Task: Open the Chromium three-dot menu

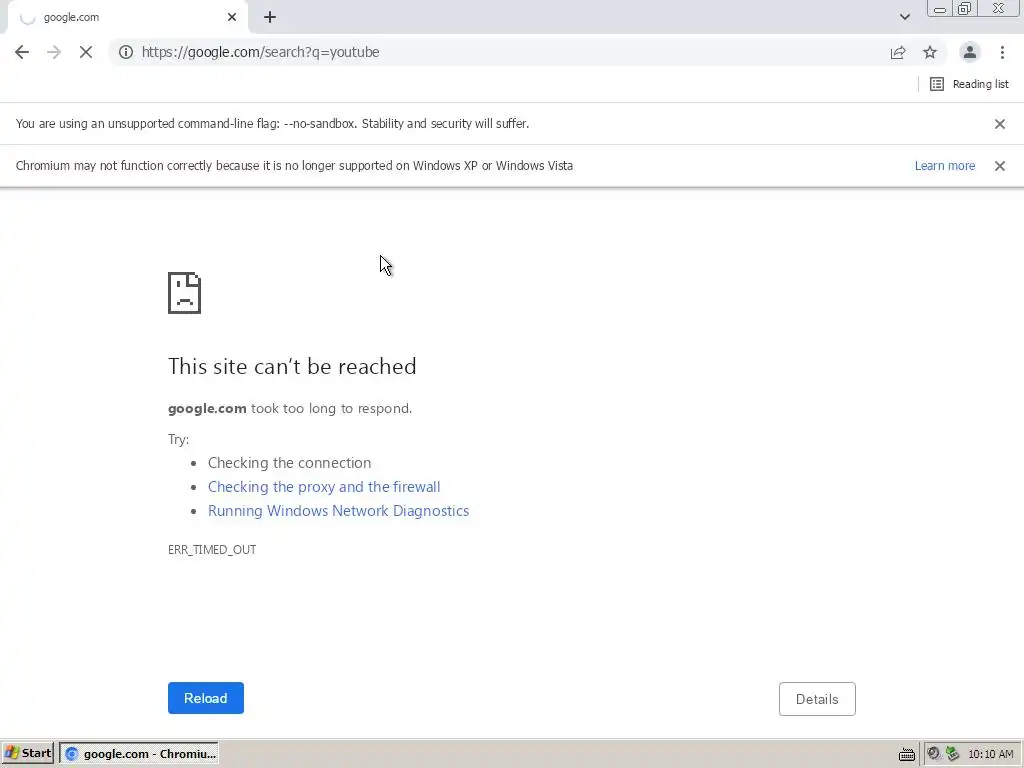Action: click(x=1002, y=52)
